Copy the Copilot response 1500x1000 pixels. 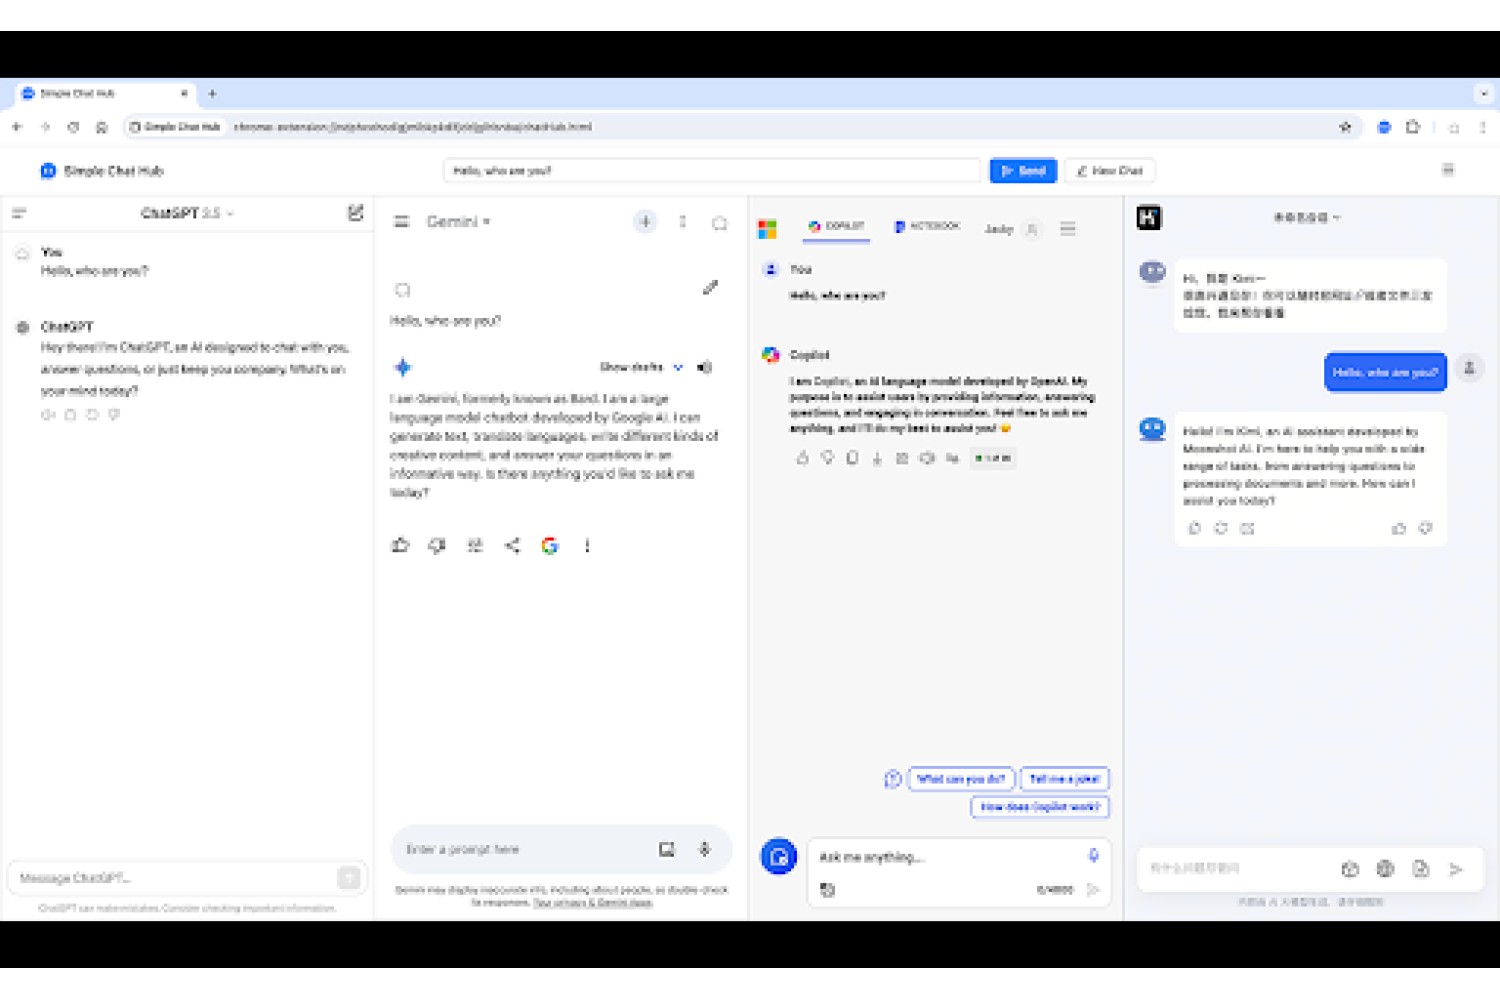852,458
